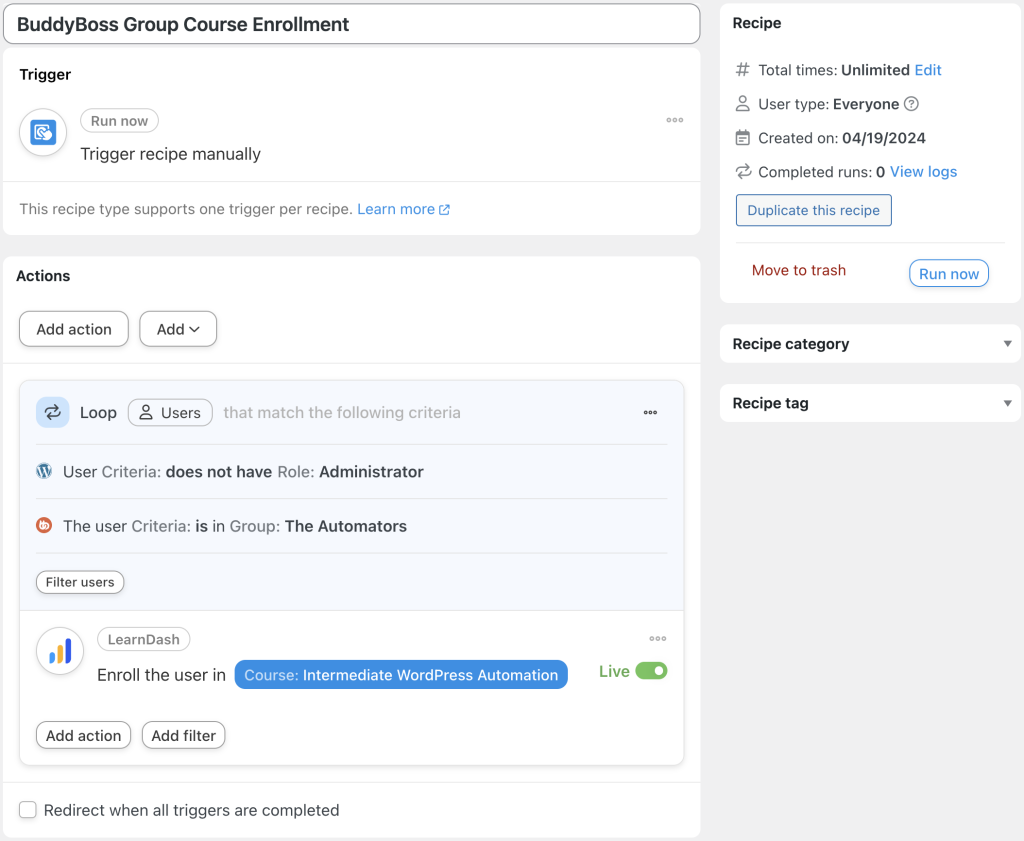Open the Add dropdown under Actions

178,328
